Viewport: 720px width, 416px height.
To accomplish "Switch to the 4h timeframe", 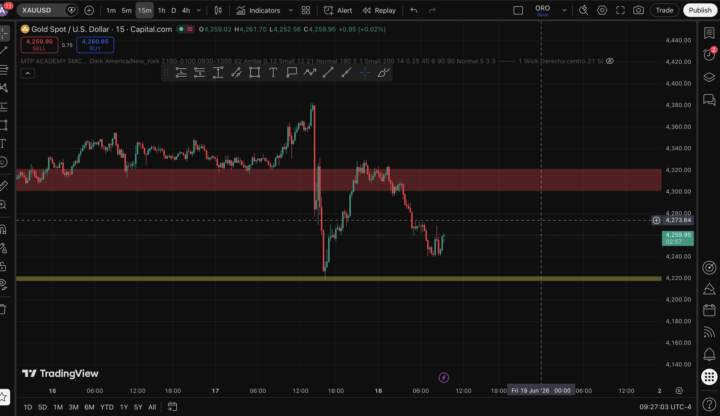I will click(186, 10).
